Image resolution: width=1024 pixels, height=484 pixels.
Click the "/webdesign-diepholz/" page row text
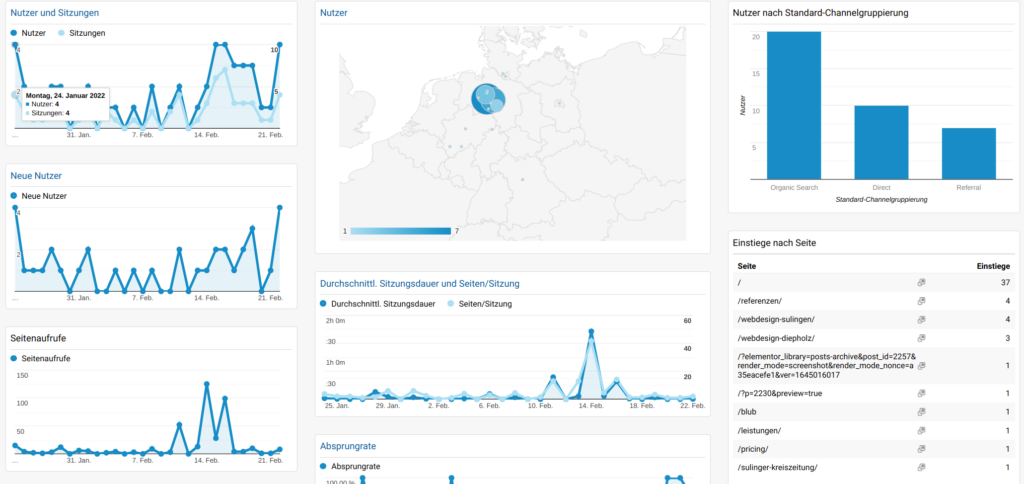tap(776, 338)
